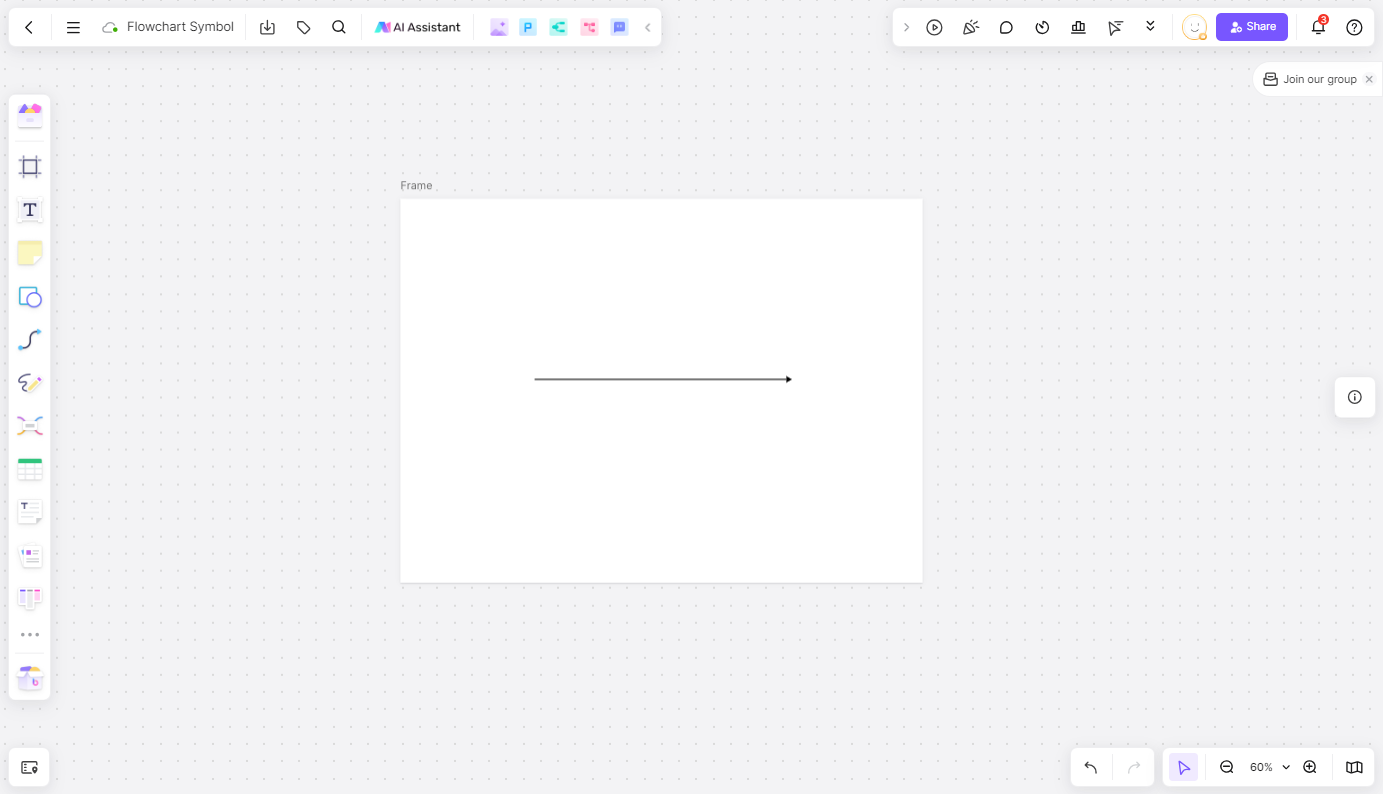Open the timer icon

(1042, 27)
